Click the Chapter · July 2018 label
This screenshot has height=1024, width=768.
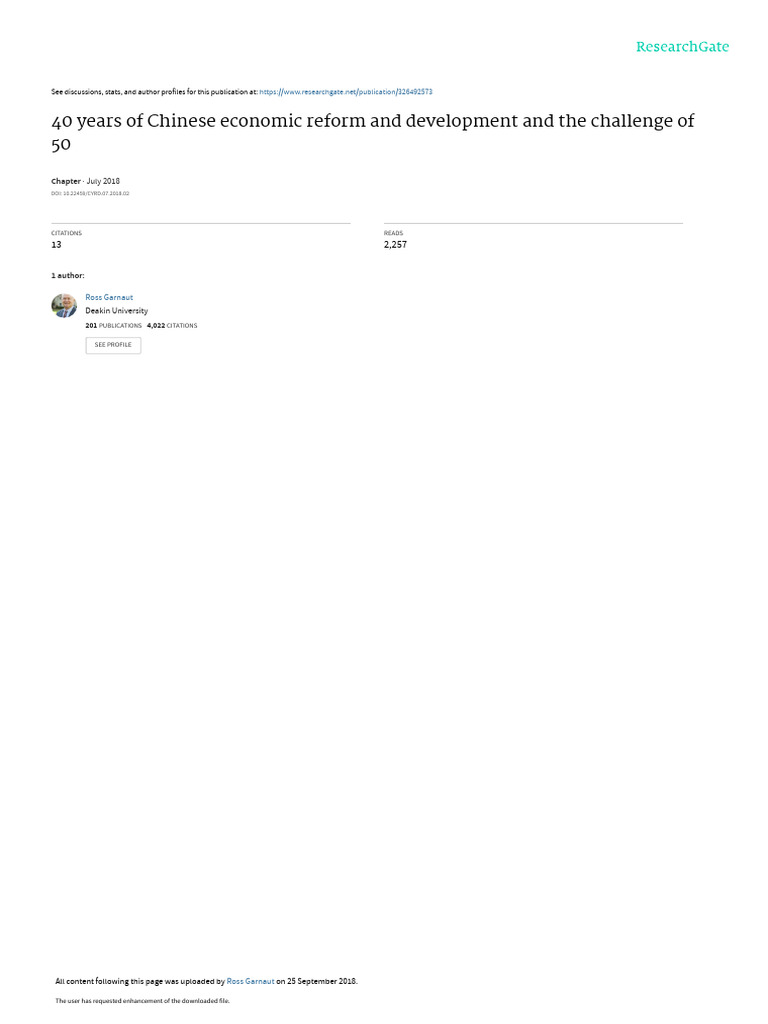tap(86, 181)
